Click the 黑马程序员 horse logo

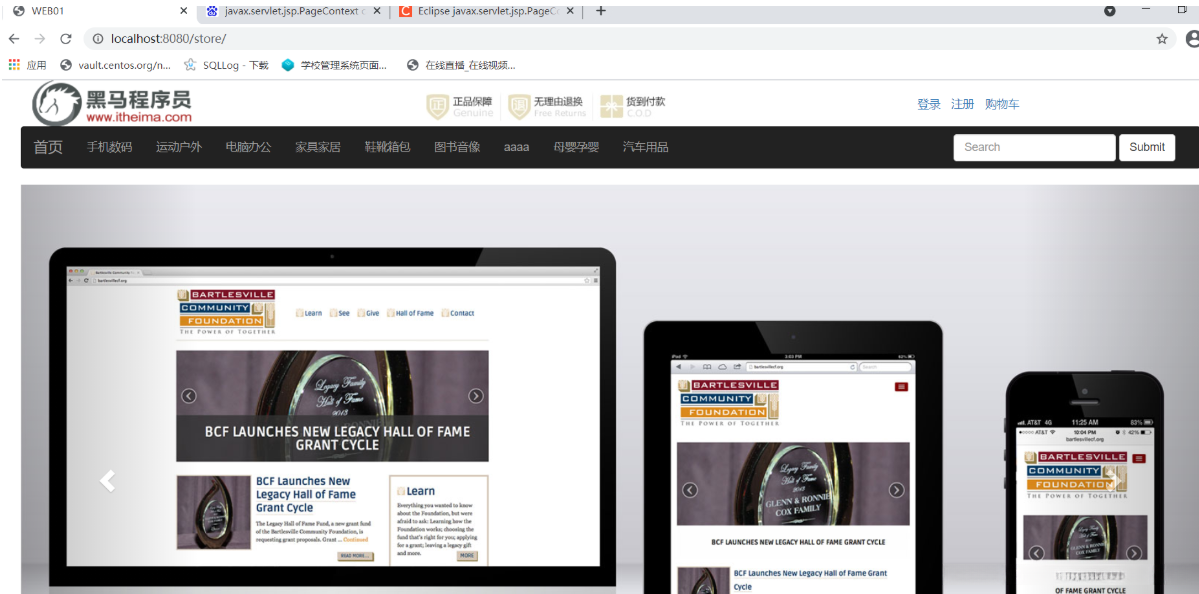click(56, 104)
